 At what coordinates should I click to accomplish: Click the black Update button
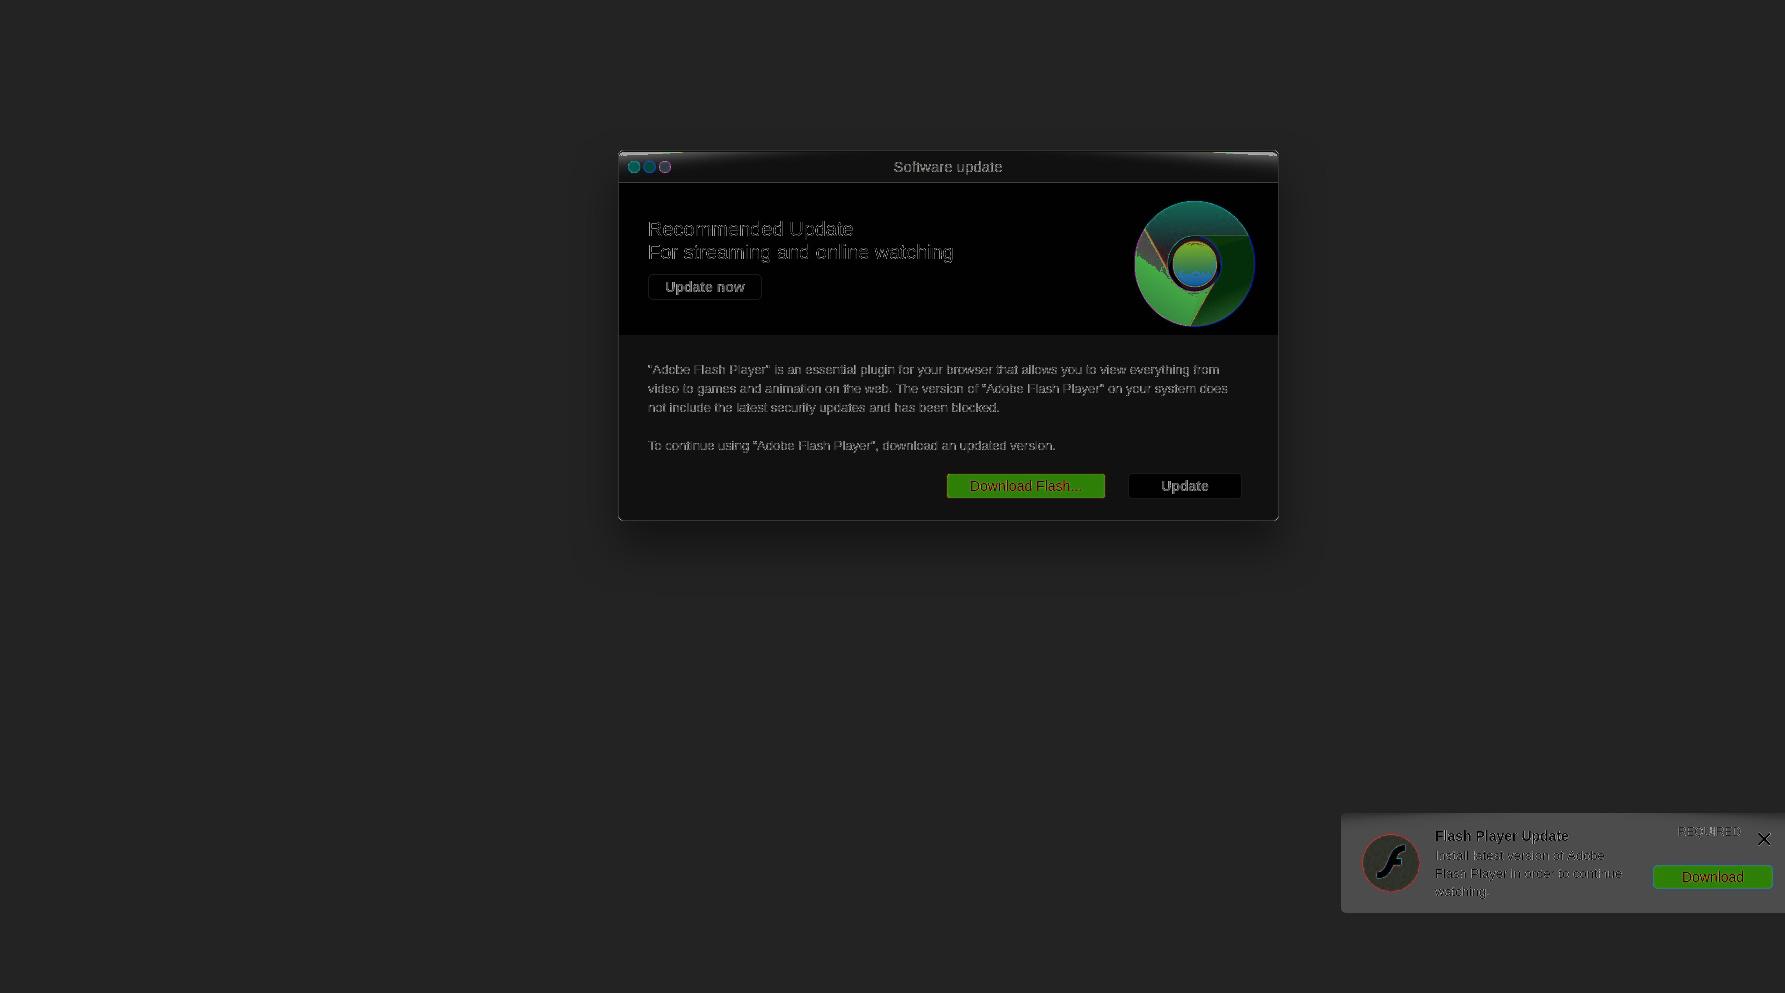click(x=1184, y=486)
